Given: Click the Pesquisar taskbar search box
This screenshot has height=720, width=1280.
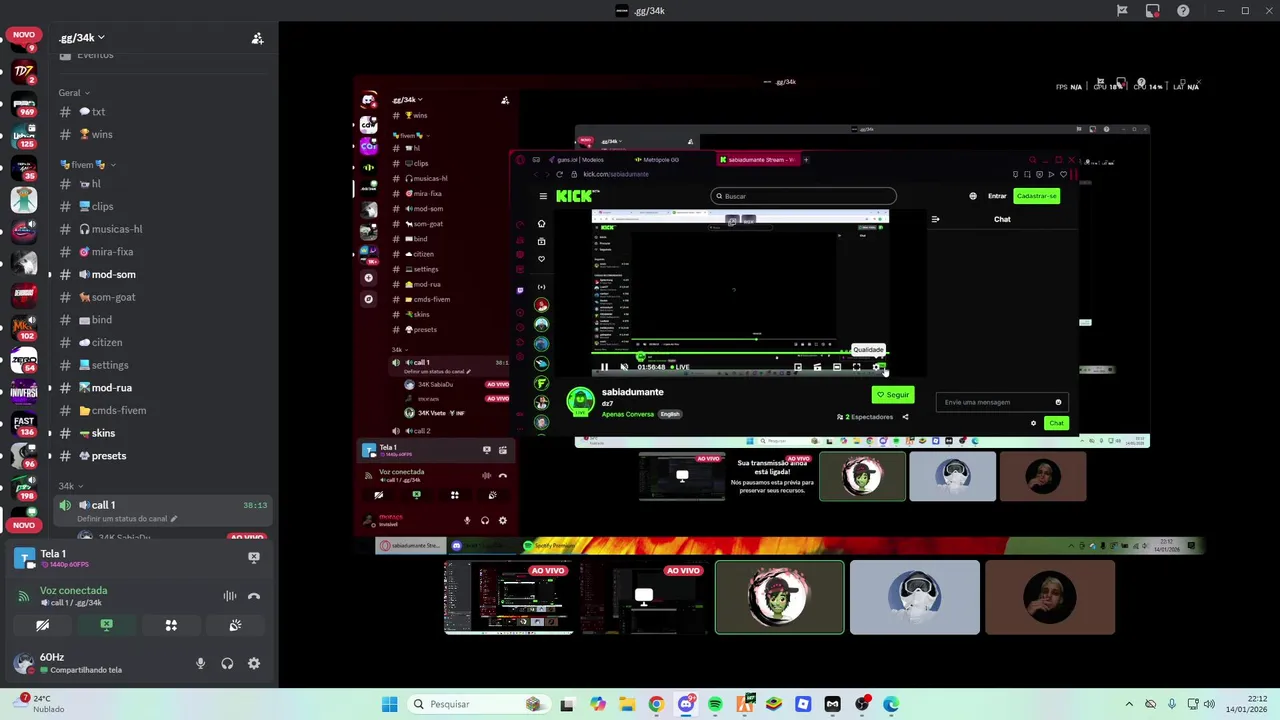Looking at the screenshot, I should pyautogui.click(x=480, y=704).
